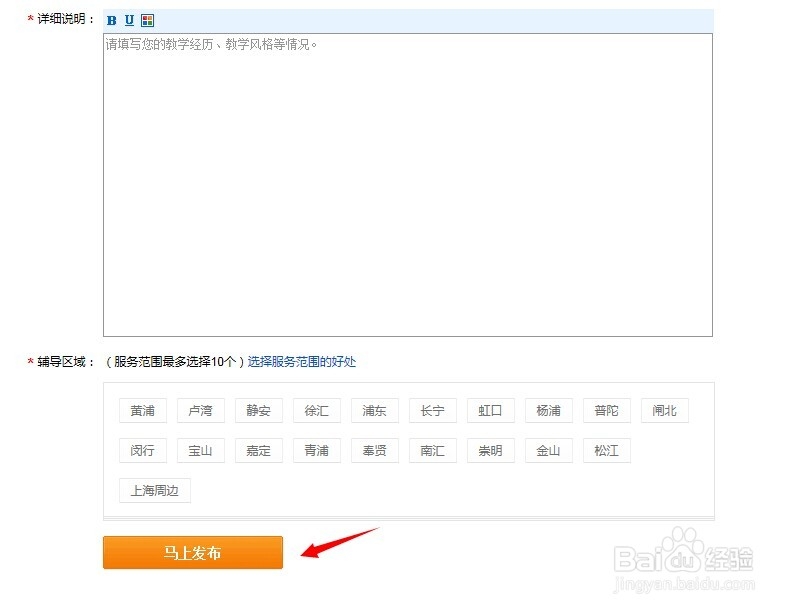Choose the 普陀 district
Viewport: 800px width, 612px height.
point(606,410)
